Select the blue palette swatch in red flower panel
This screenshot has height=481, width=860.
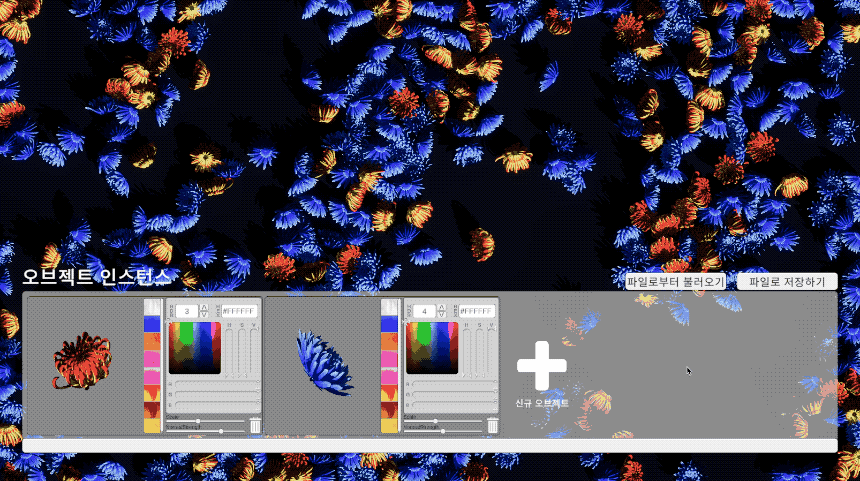pyautogui.click(x=152, y=324)
